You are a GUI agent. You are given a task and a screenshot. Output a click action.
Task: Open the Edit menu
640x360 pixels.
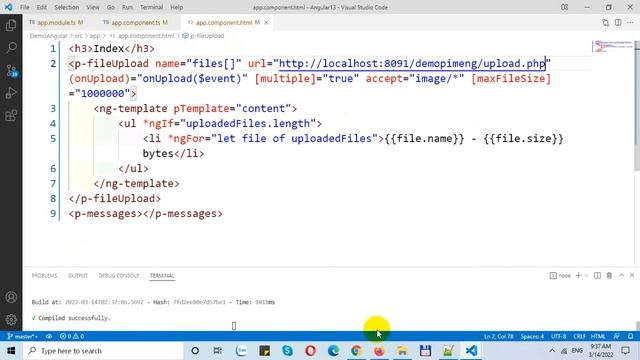pos(41,7)
